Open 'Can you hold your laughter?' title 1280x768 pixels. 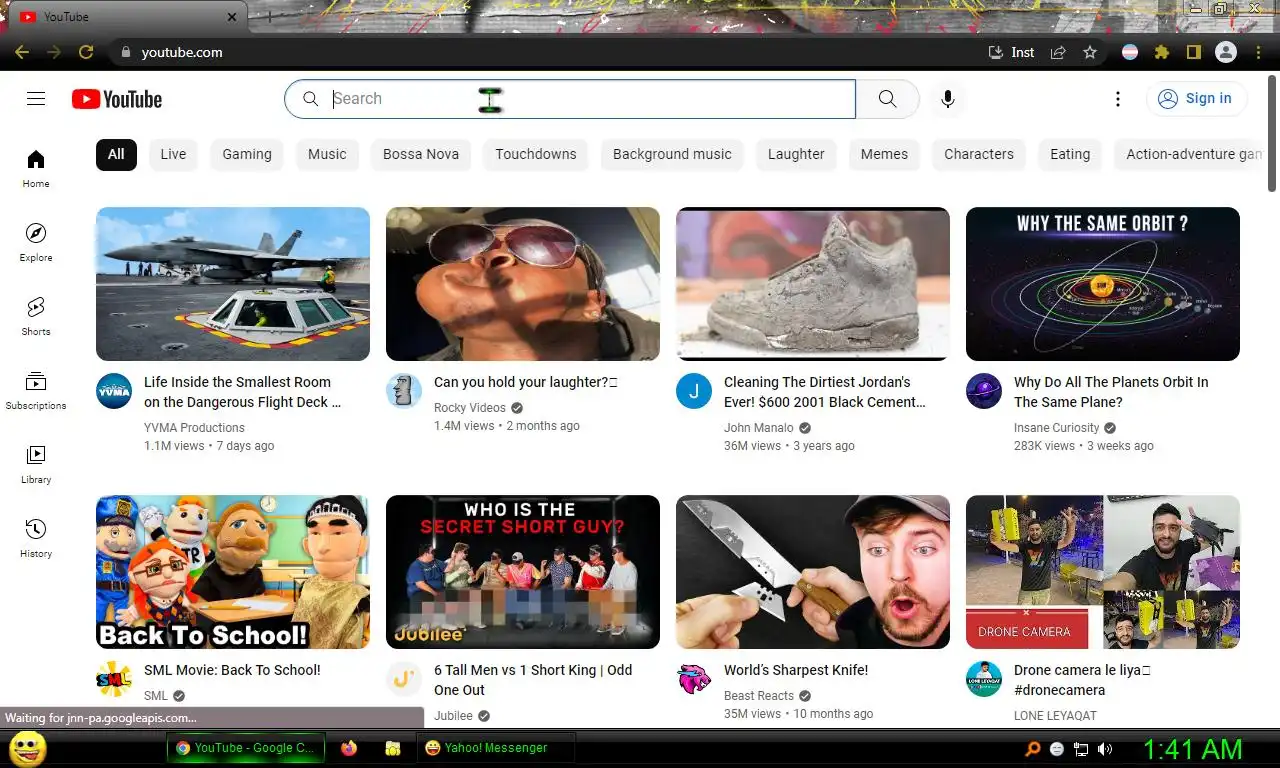pos(526,382)
